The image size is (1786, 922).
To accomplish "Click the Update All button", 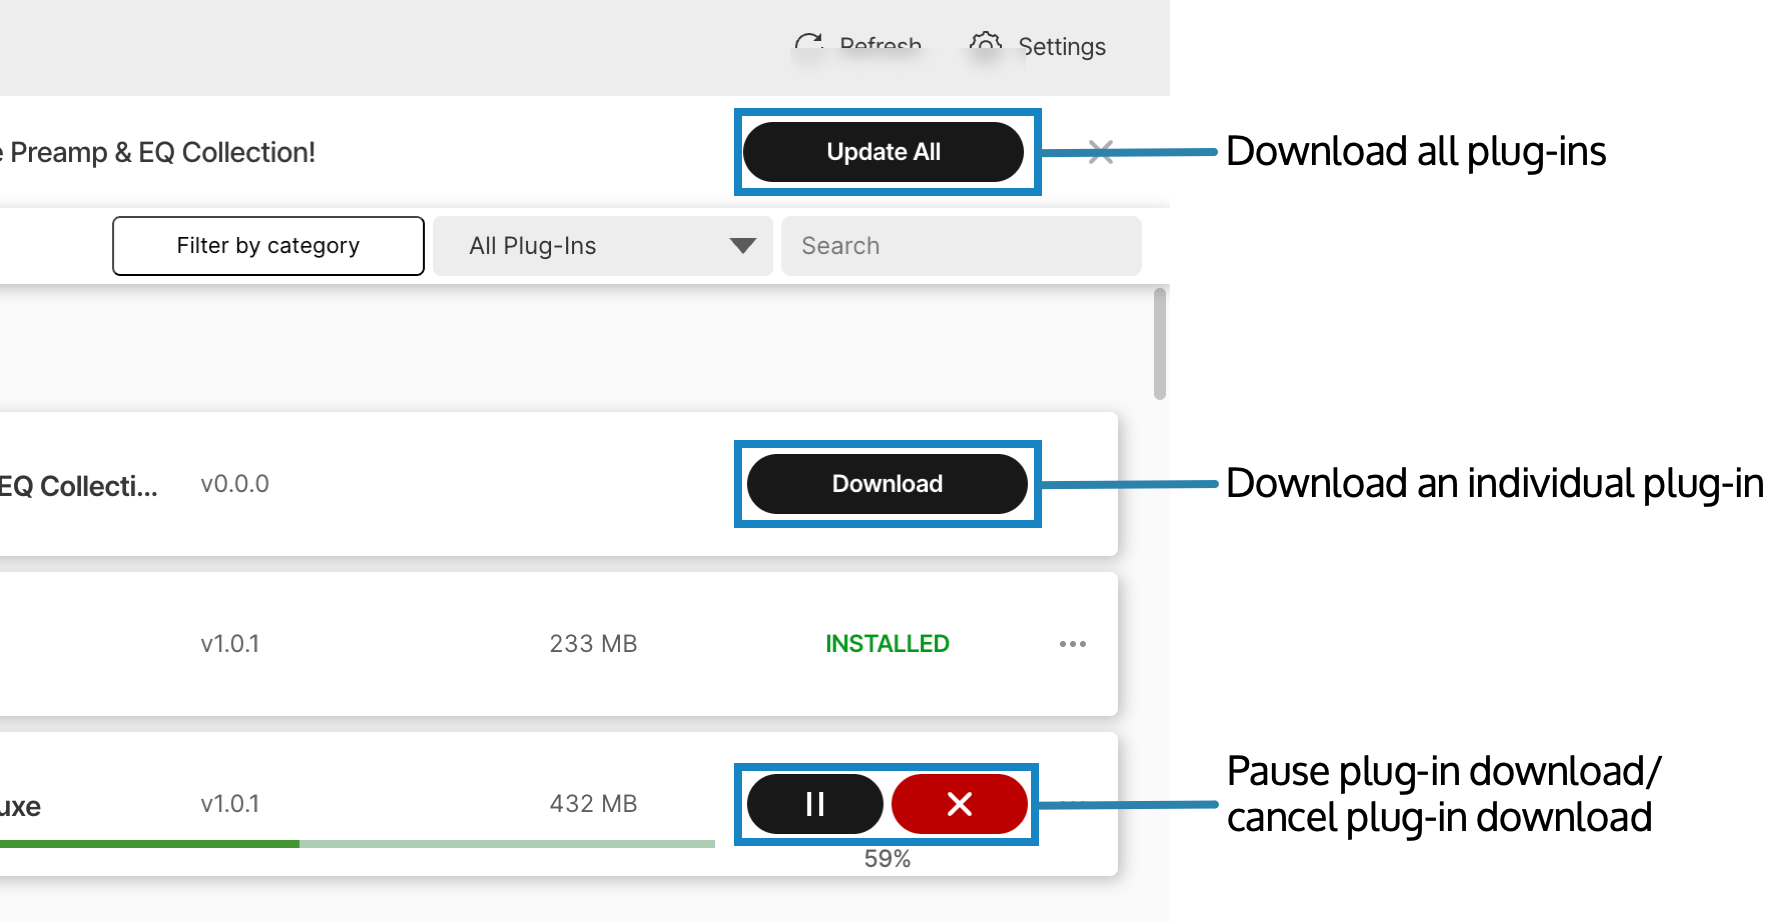I will [884, 152].
